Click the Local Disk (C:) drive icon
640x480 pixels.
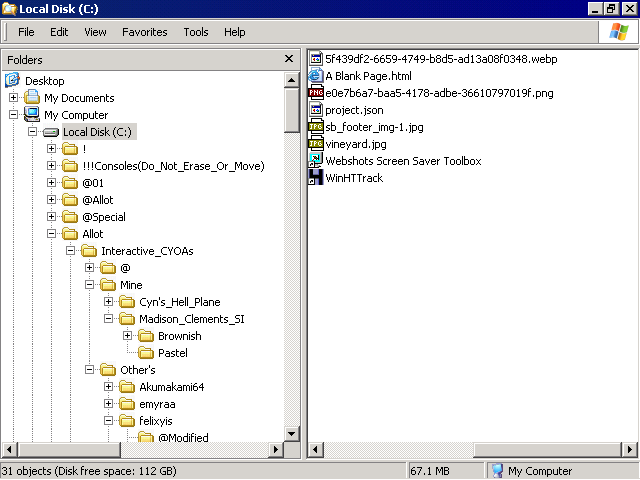(51, 132)
